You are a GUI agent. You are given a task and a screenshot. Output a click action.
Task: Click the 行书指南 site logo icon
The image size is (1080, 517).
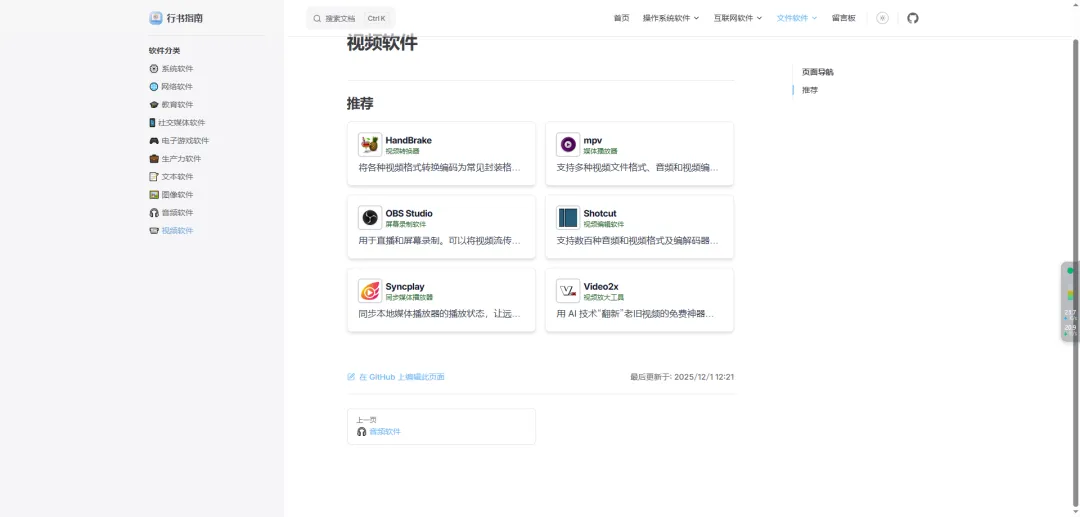point(156,18)
